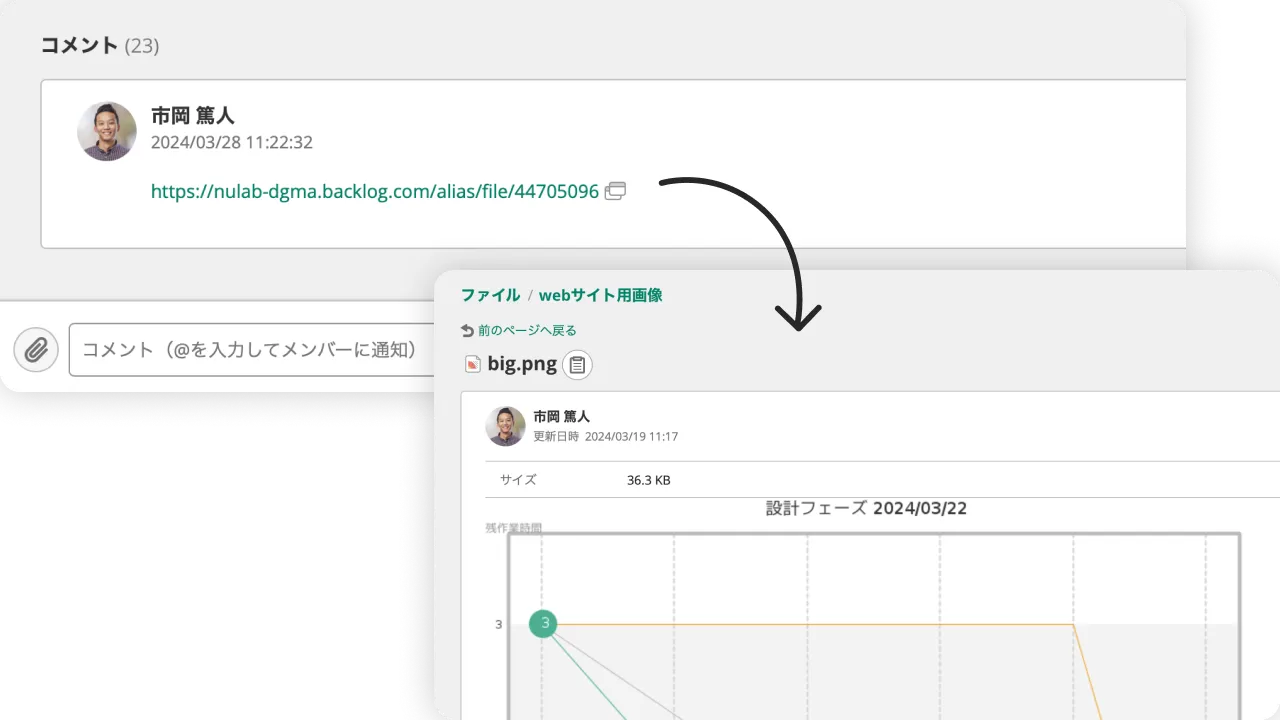The width and height of the screenshot is (1280, 720).
Task: Focus the コメント input field
Action: (x=252, y=350)
